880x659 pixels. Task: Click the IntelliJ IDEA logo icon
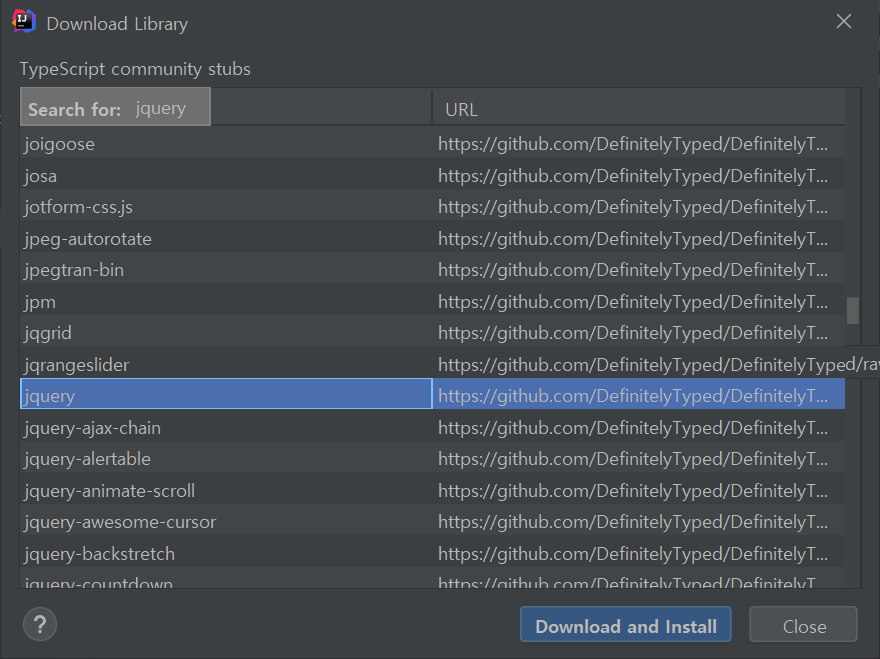click(24, 22)
